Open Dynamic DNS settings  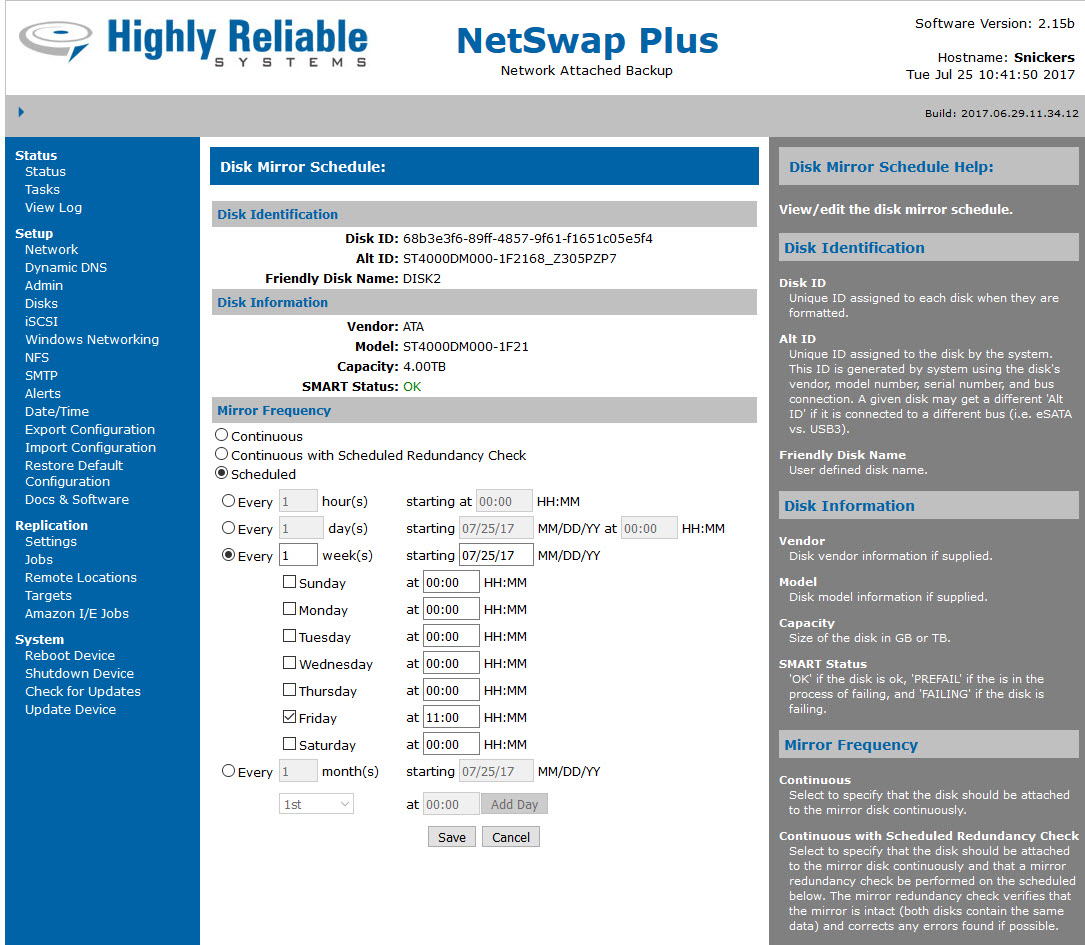click(66, 268)
